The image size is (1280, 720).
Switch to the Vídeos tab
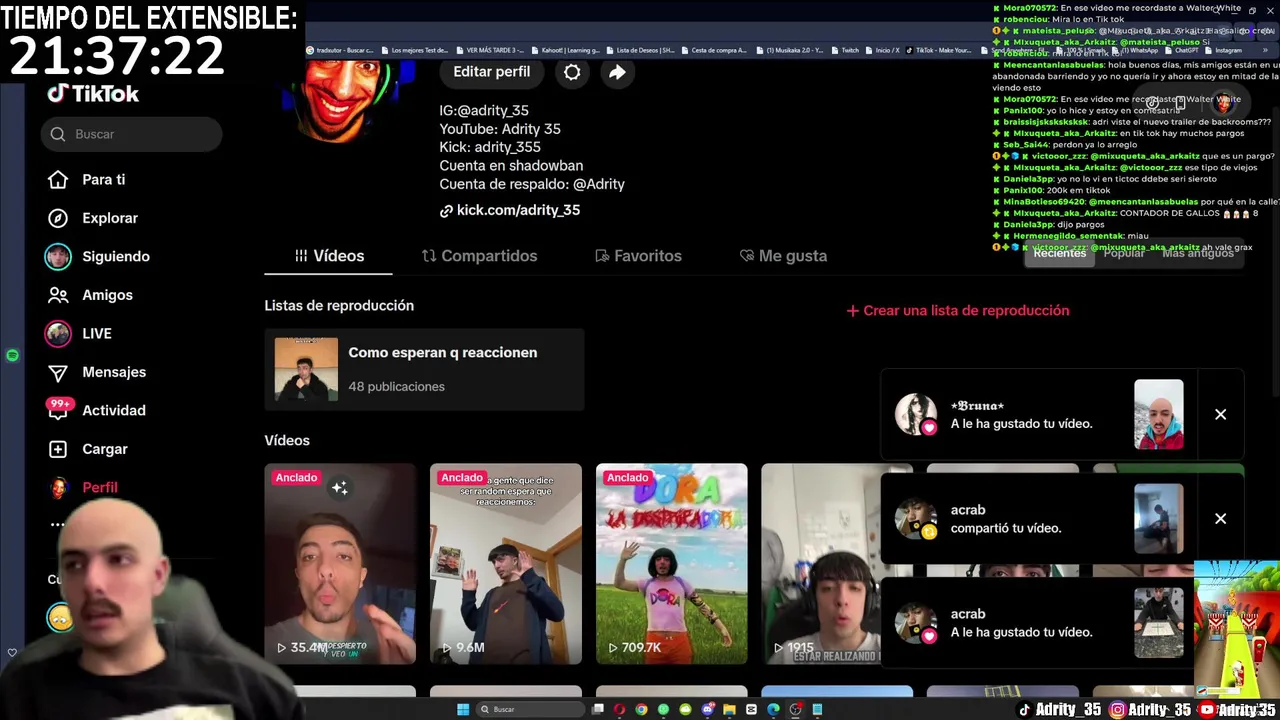coord(329,256)
